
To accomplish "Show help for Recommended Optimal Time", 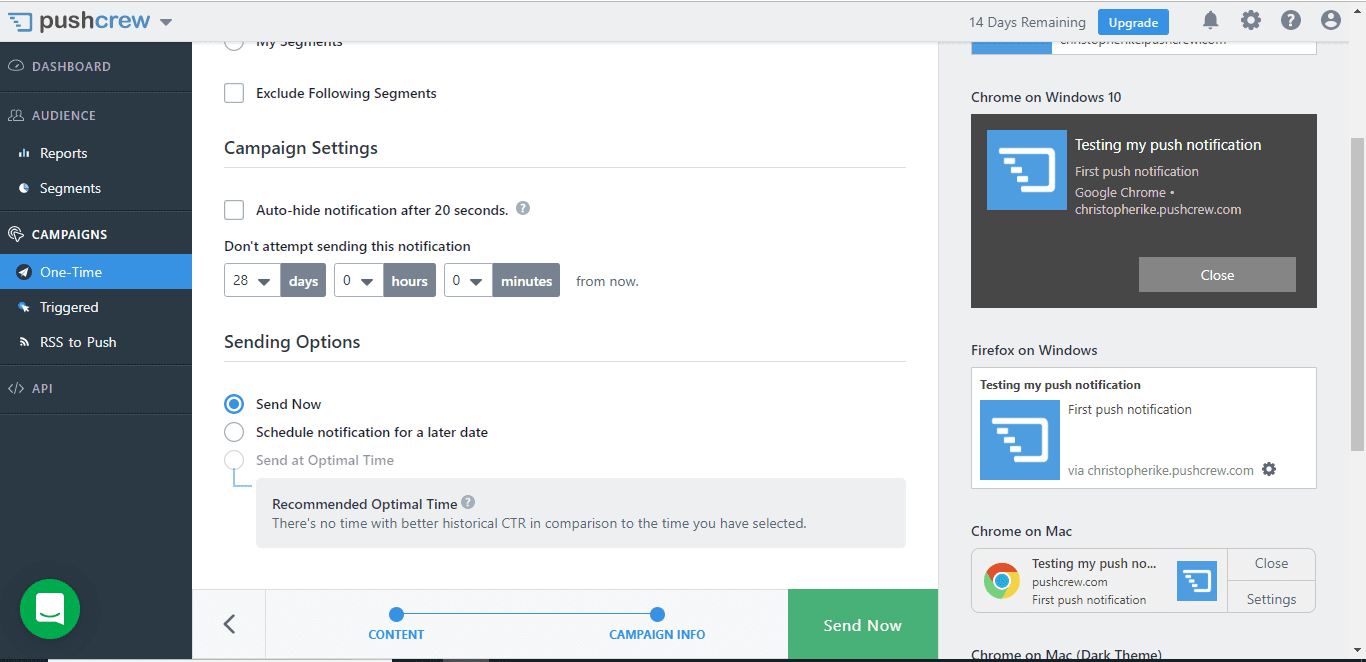I will pyautogui.click(x=468, y=503).
